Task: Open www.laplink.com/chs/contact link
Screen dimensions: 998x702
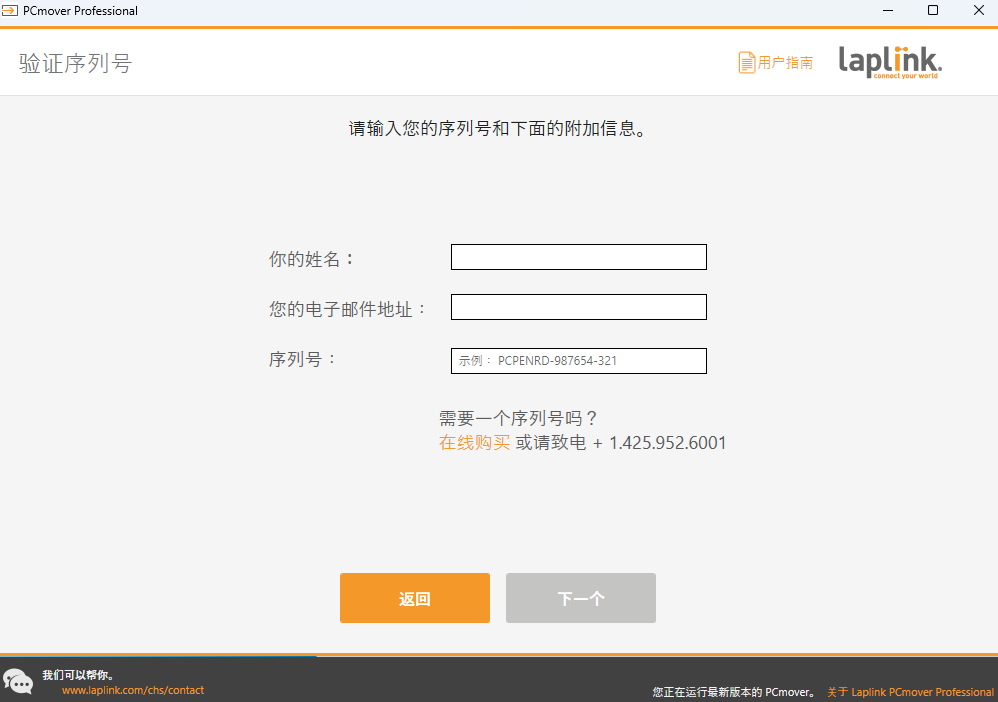Action: tap(133, 690)
